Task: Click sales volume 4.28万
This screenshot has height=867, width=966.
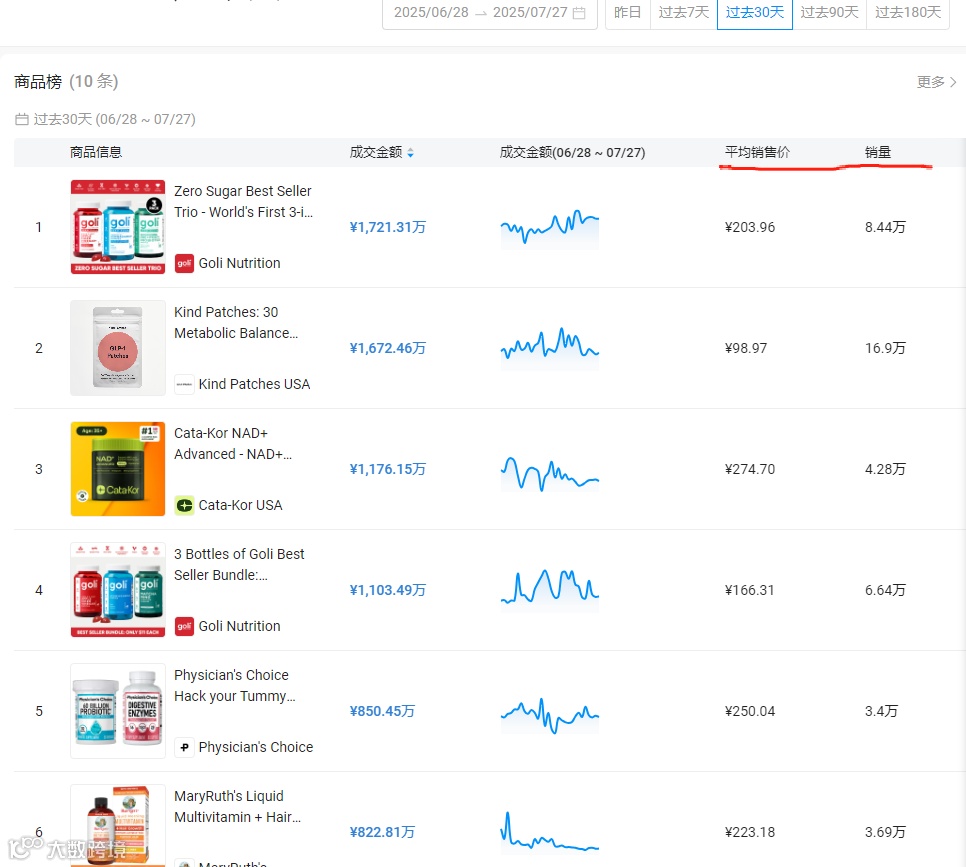Action: pos(885,470)
